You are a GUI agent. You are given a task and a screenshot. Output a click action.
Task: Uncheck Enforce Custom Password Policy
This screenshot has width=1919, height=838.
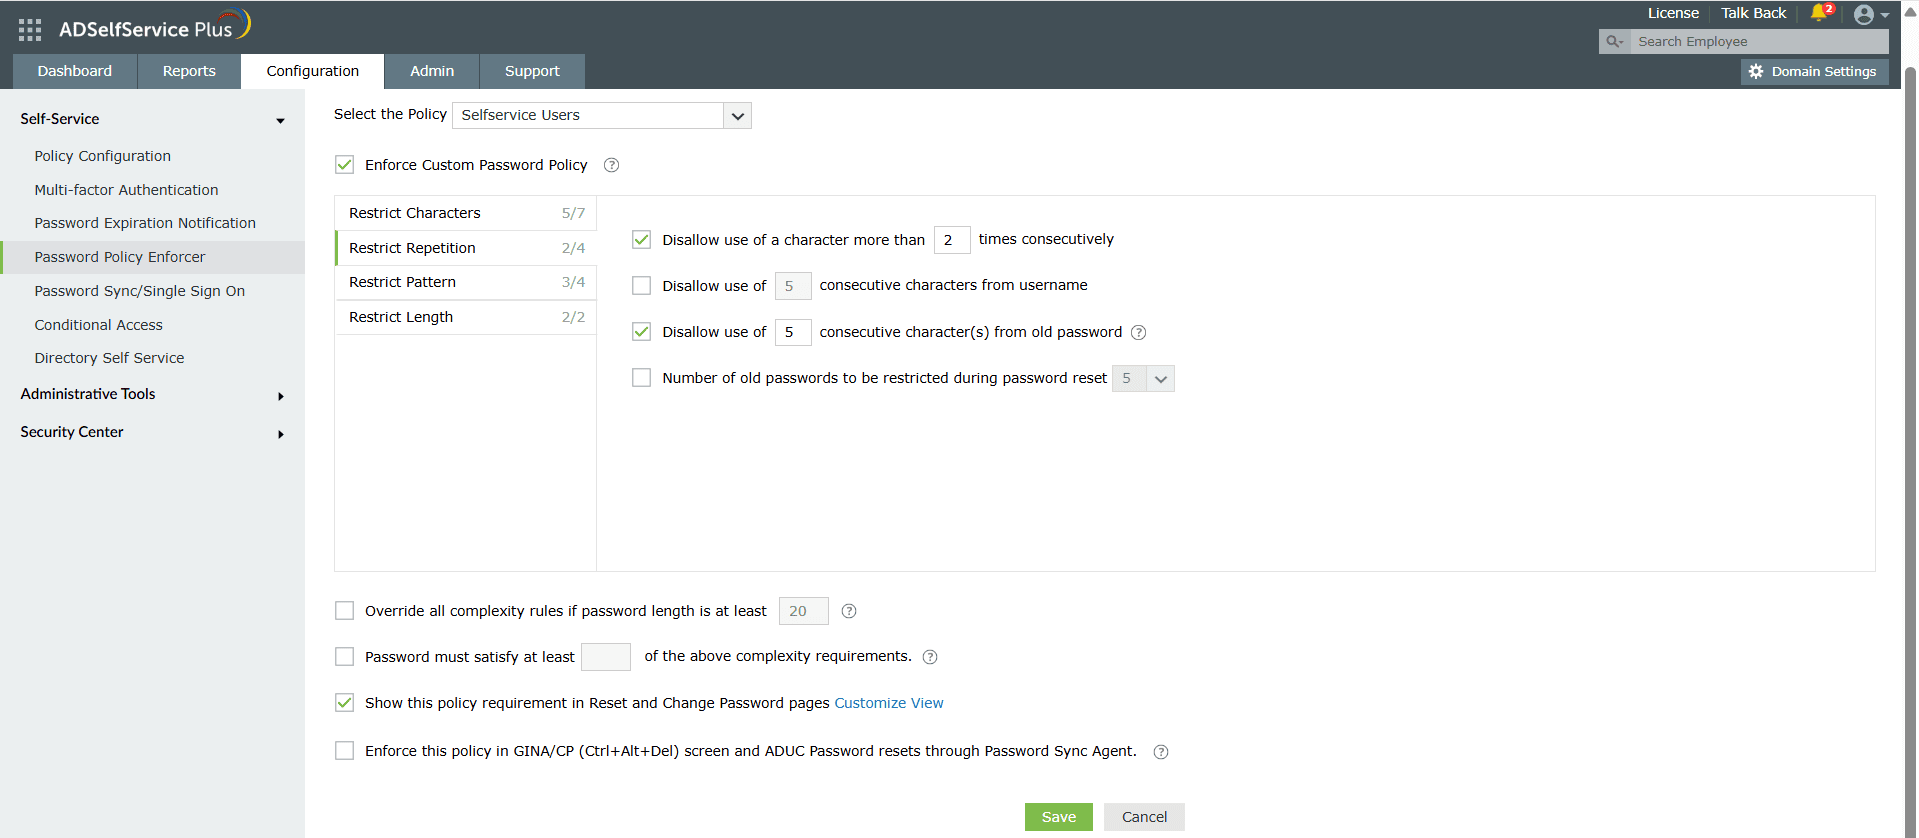345,165
